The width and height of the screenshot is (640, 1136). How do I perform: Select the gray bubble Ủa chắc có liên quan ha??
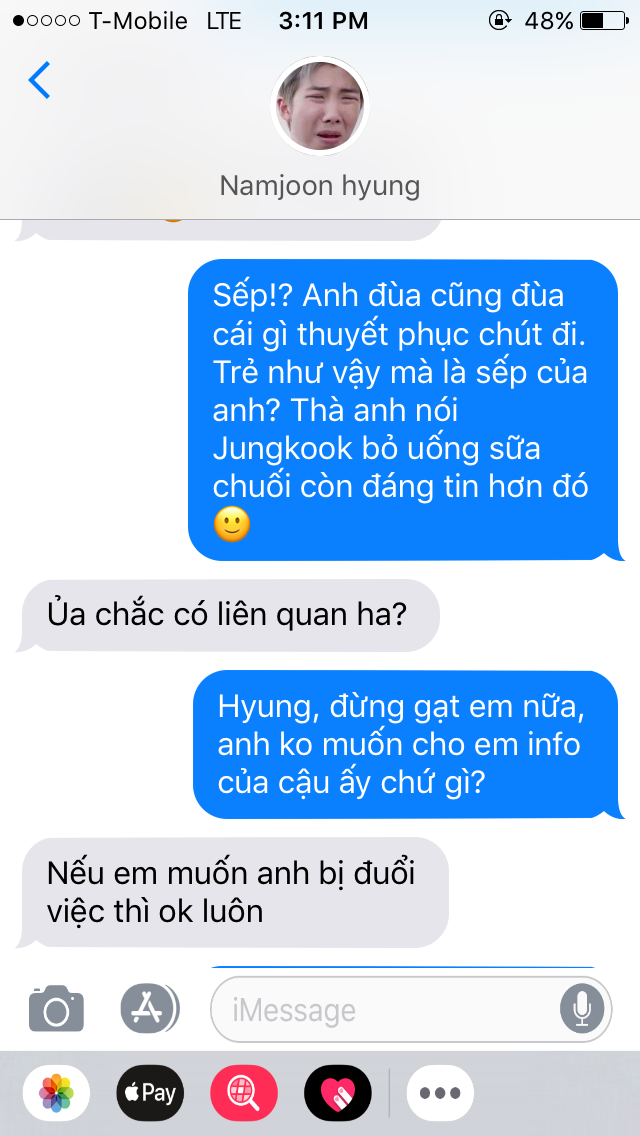point(227,615)
